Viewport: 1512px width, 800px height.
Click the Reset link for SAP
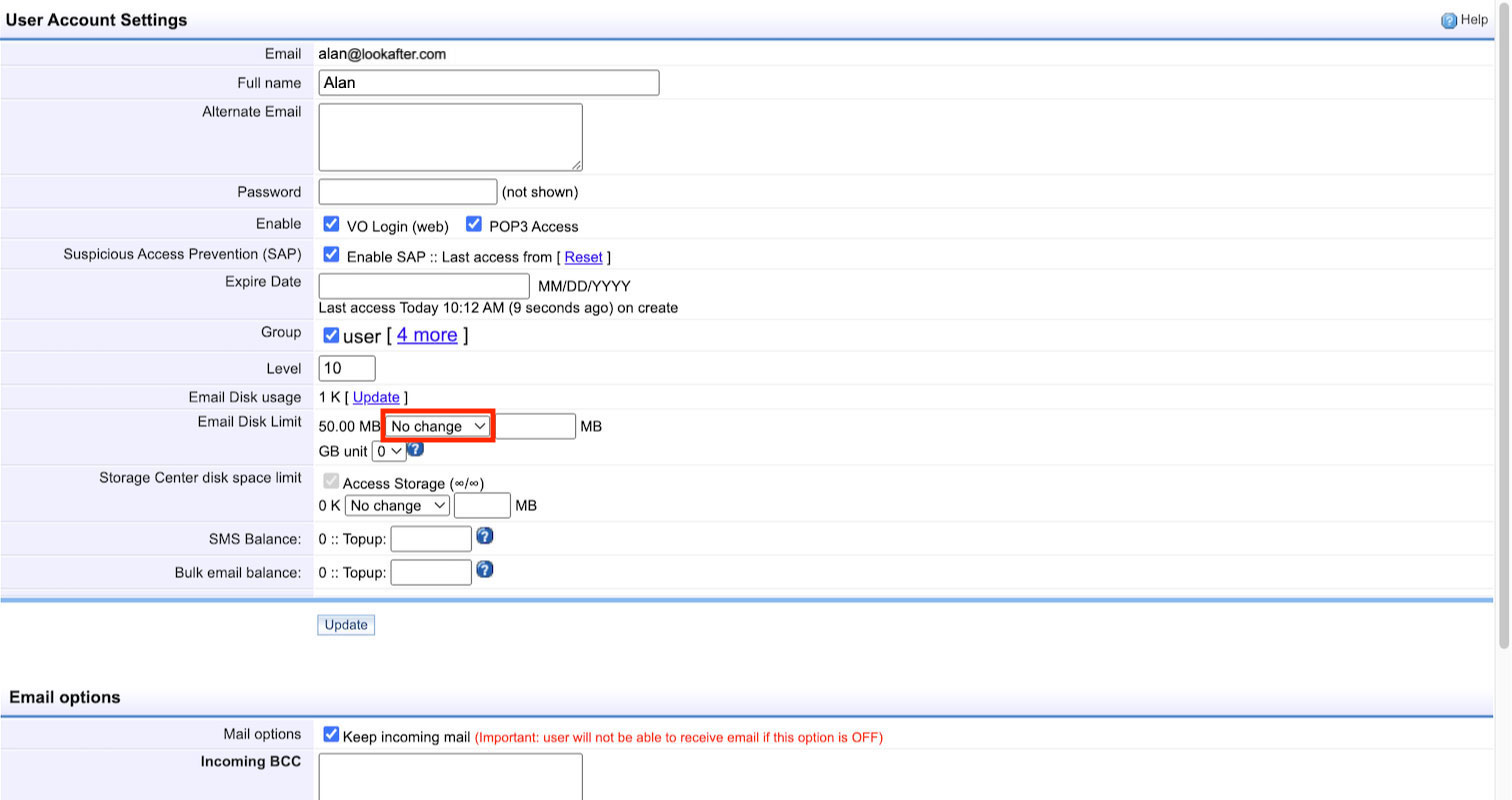pos(583,257)
